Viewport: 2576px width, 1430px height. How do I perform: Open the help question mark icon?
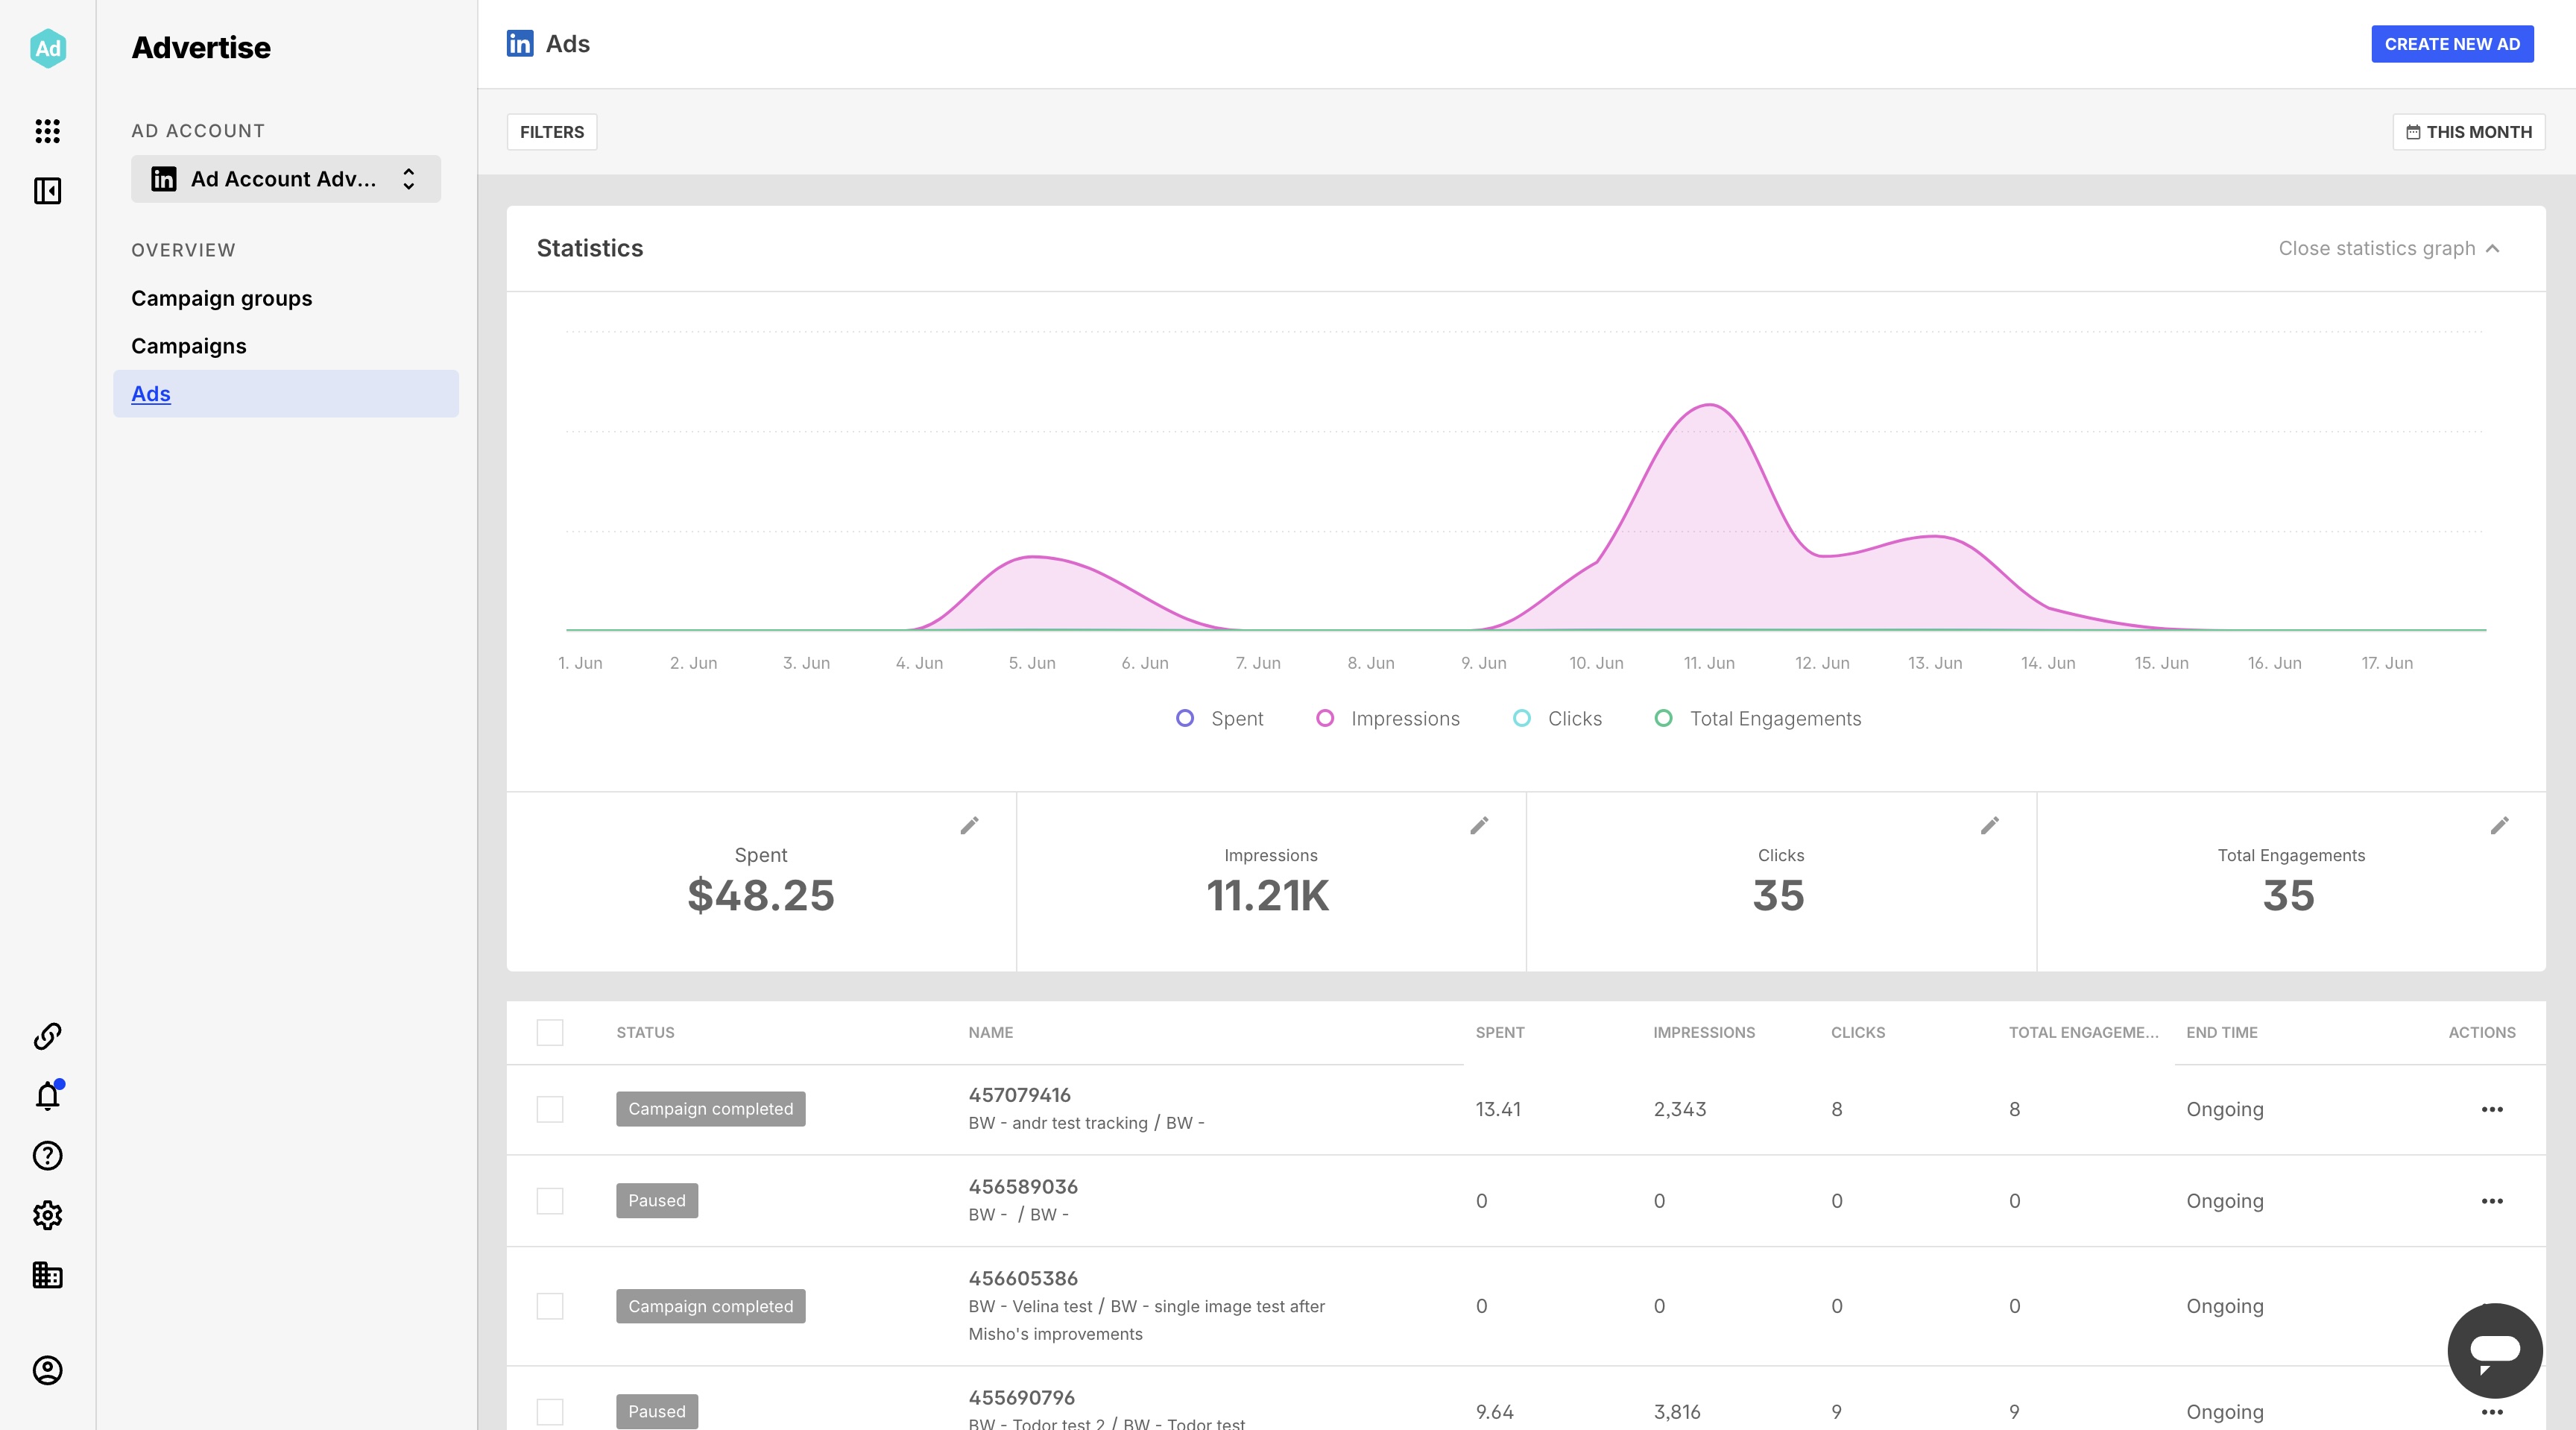coord(47,1156)
